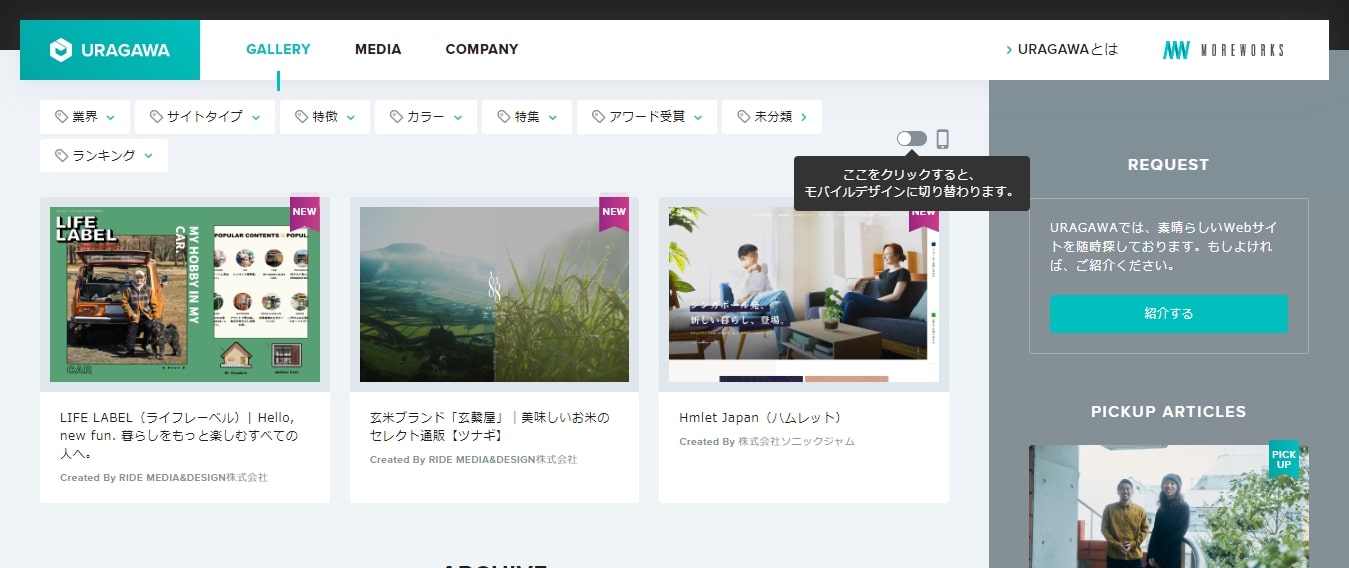The width and height of the screenshot is (1349, 568).
Task: Click Created By 株式会社ソニックジャム text
Action: (767, 441)
